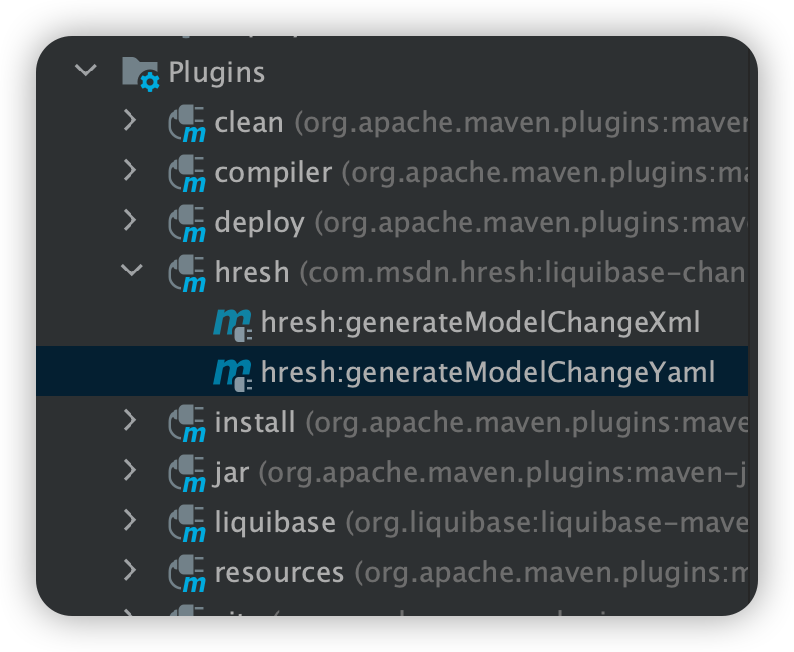Click clean's org.apache.maven.plugins coordinates text
The height and width of the screenshot is (652, 794).
tap(521, 123)
